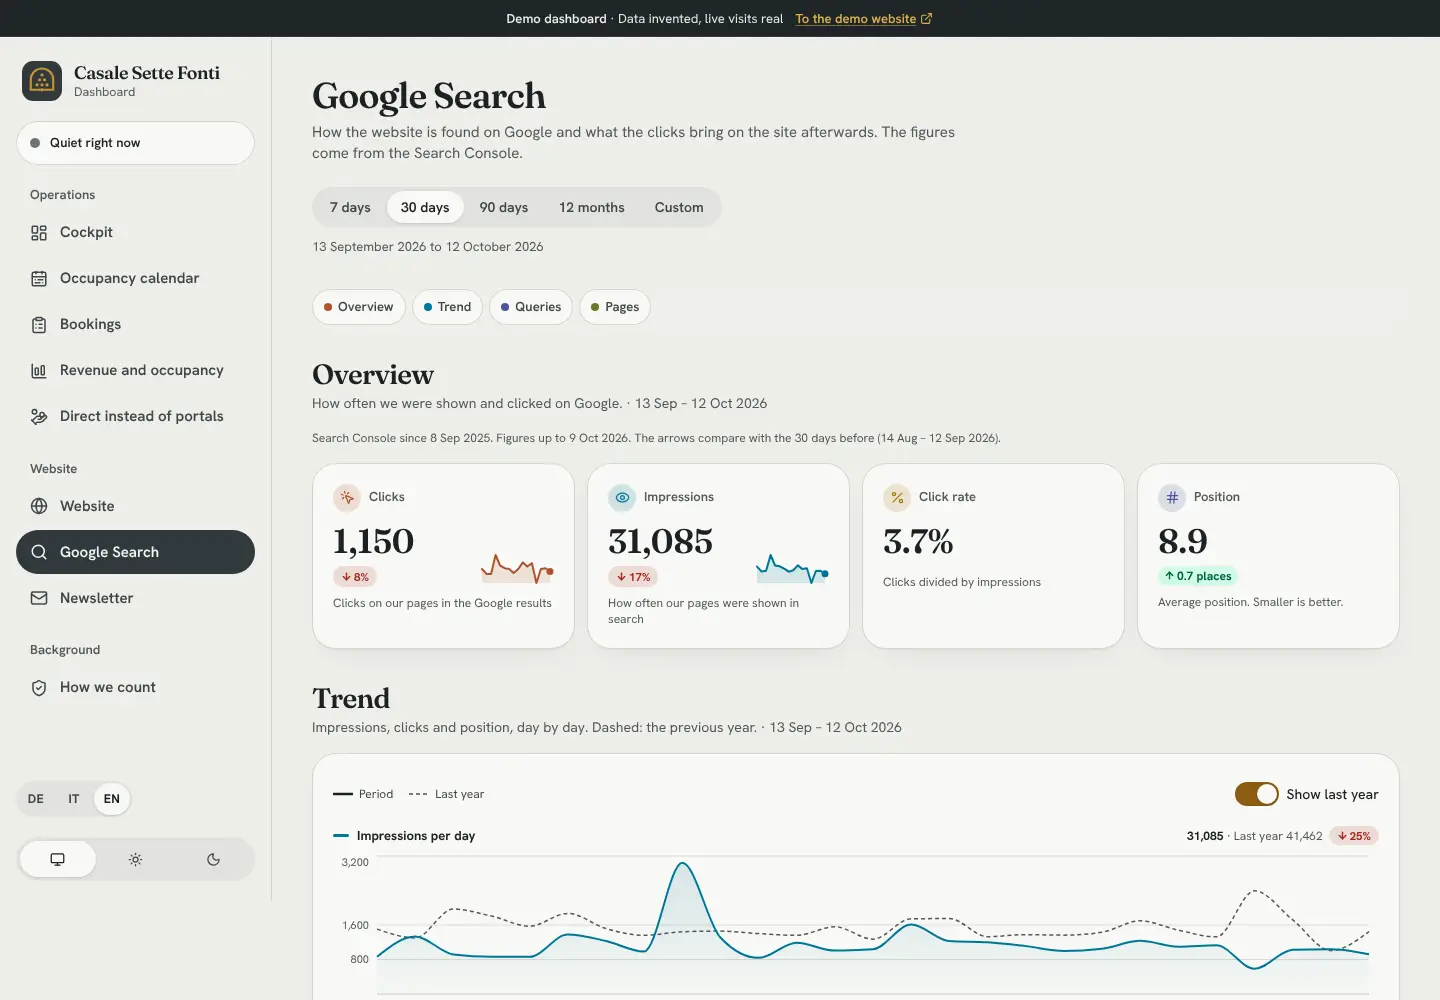Click the impressions peak on trend chart
1440x1000 pixels.
pos(683,864)
